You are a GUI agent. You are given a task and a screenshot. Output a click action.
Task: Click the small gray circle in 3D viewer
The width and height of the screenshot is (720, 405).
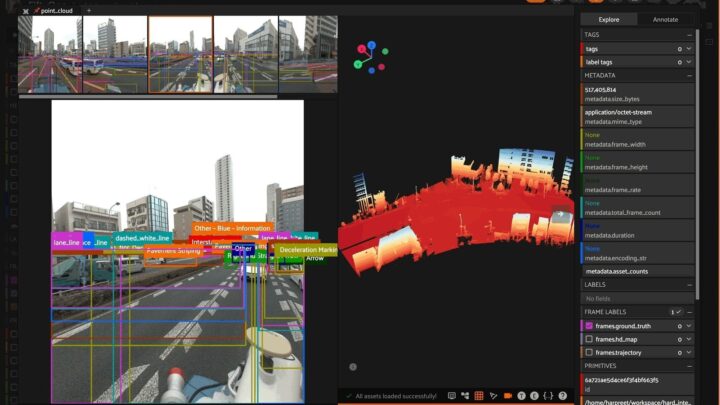[x=353, y=367]
